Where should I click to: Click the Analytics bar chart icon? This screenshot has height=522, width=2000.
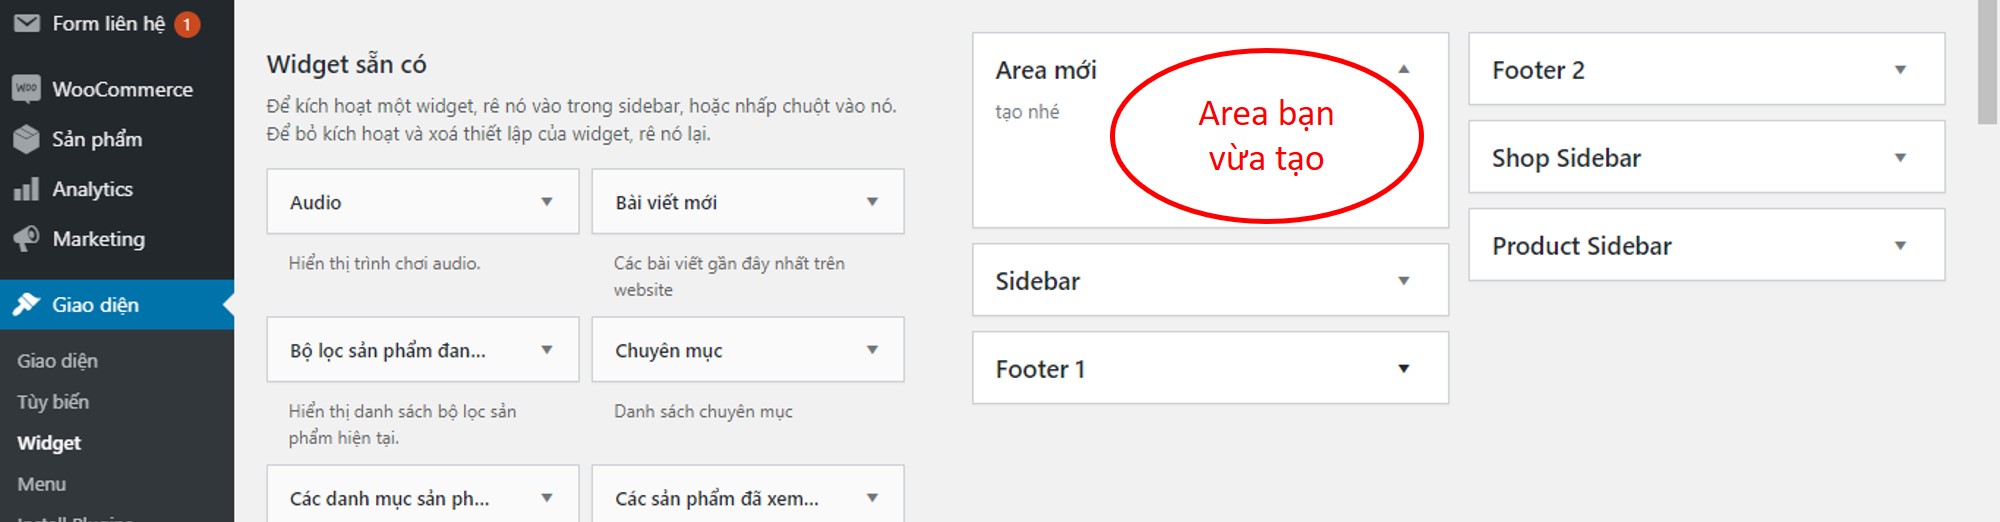[27, 189]
